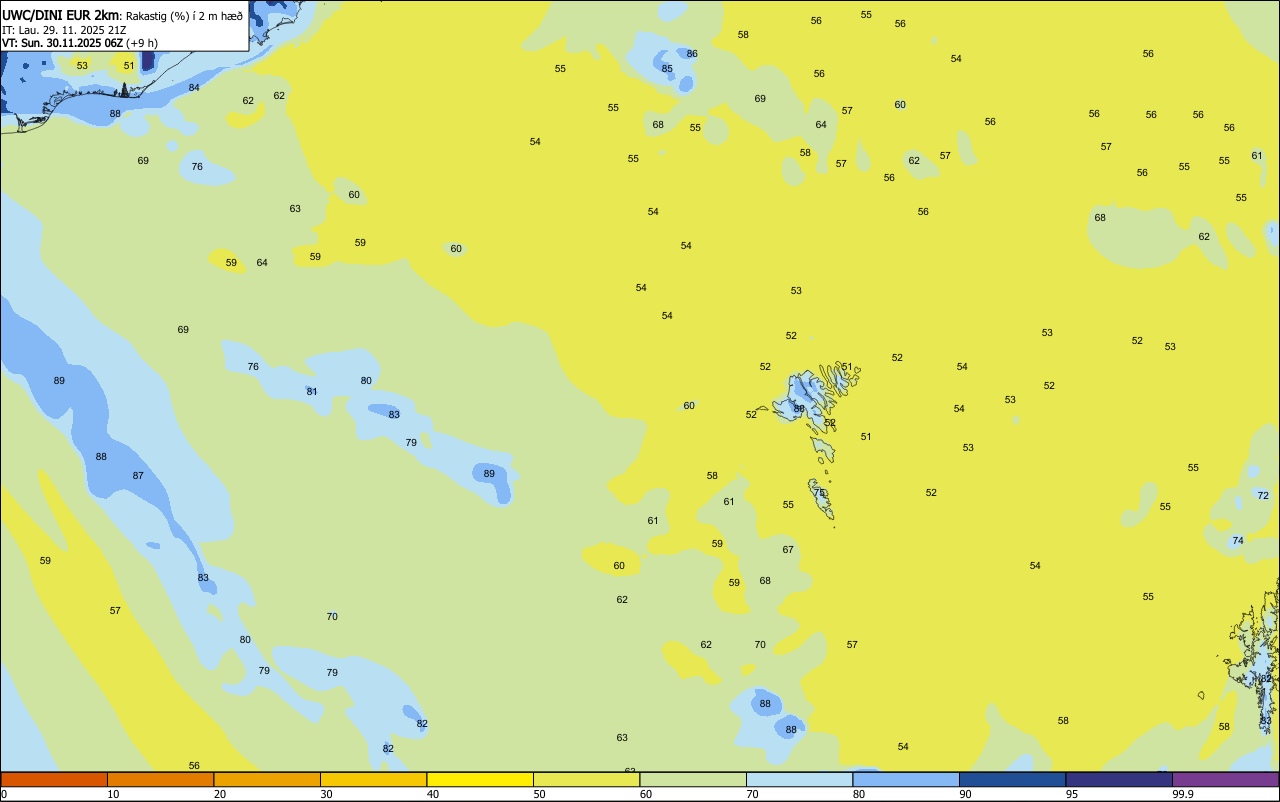This screenshot has width=1280, height=802.
Task: Click the '90' label on the legend
Action: [965, 794]
